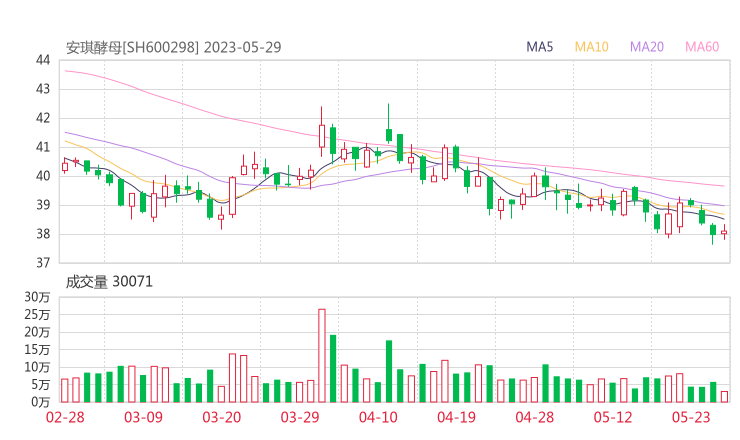Click the 03-20 date axis label

(222, 417)
